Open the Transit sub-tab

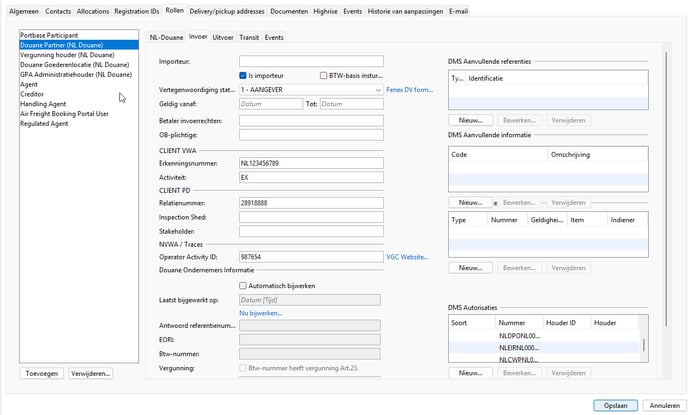[249, 38]
